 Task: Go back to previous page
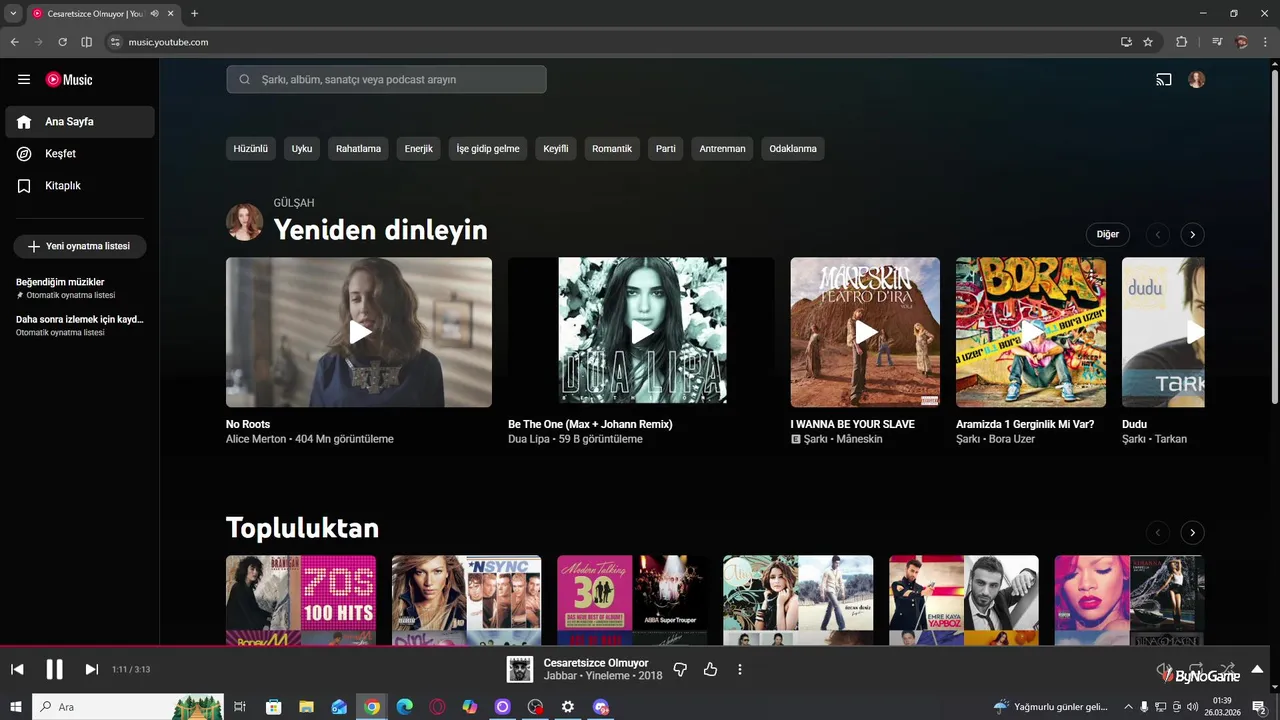point(14,42)
